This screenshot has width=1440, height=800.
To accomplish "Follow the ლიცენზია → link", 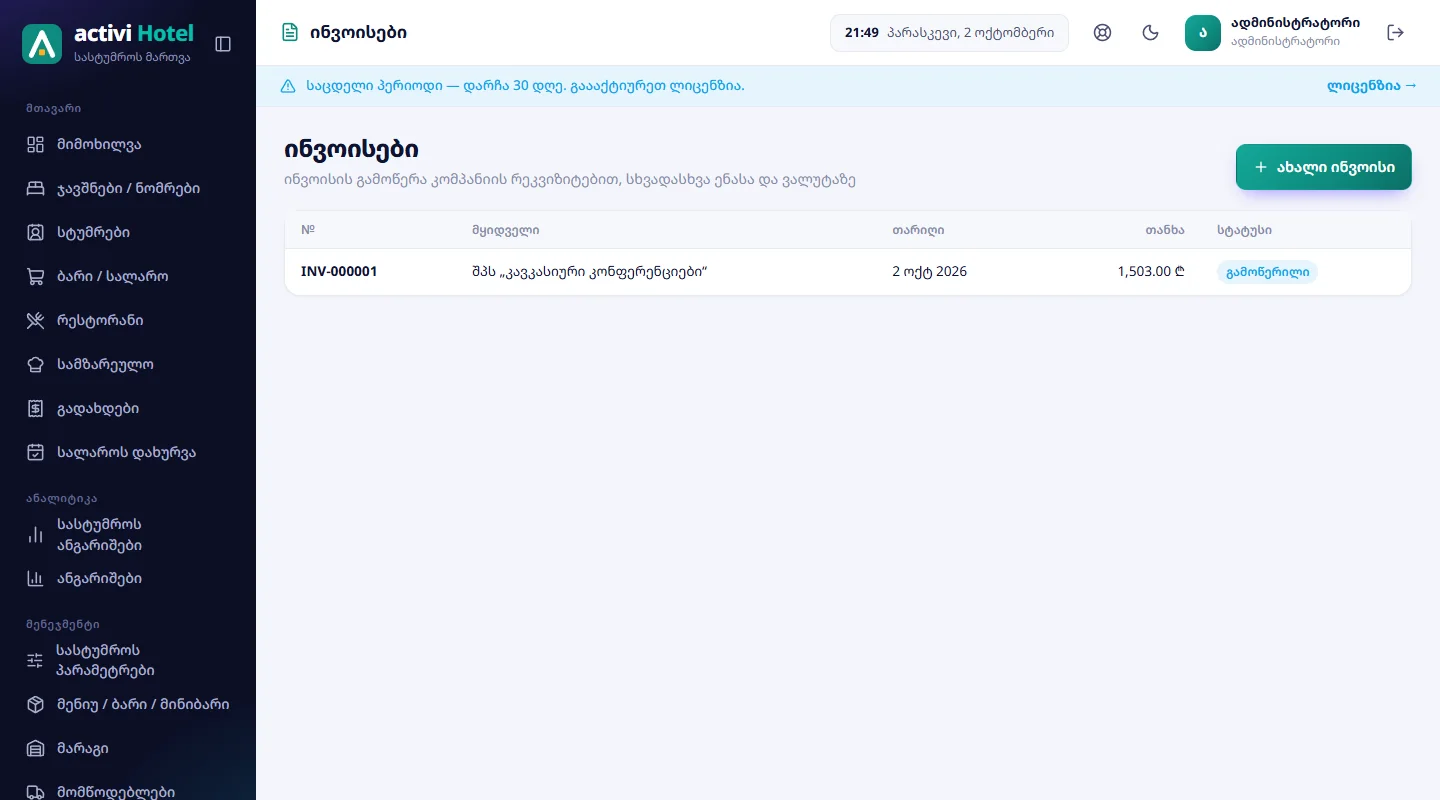I will point(1372,86).
